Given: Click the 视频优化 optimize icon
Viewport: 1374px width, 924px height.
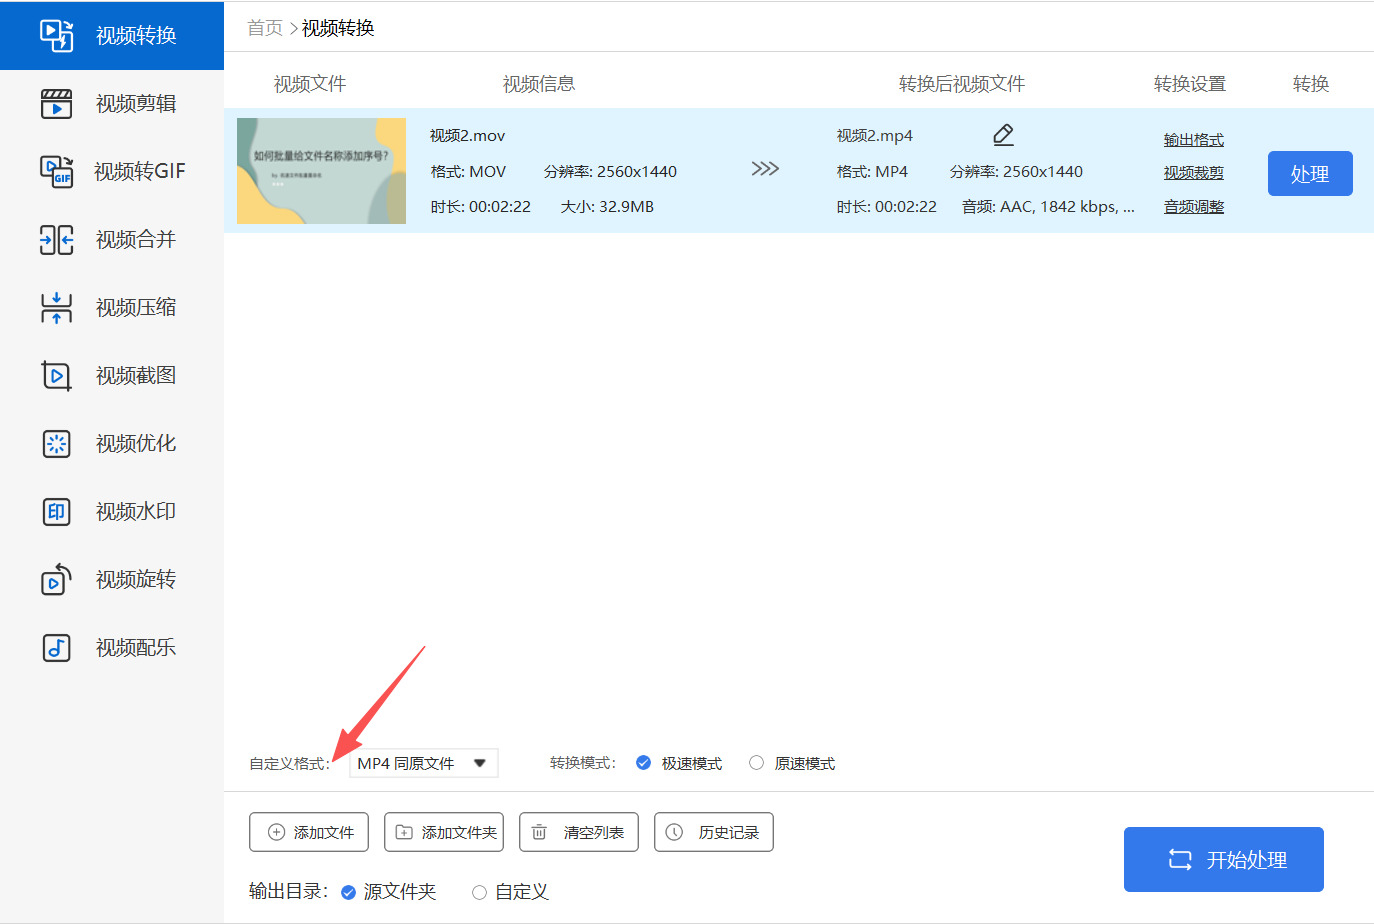Looking at the screenshot, I should point(56,443).
